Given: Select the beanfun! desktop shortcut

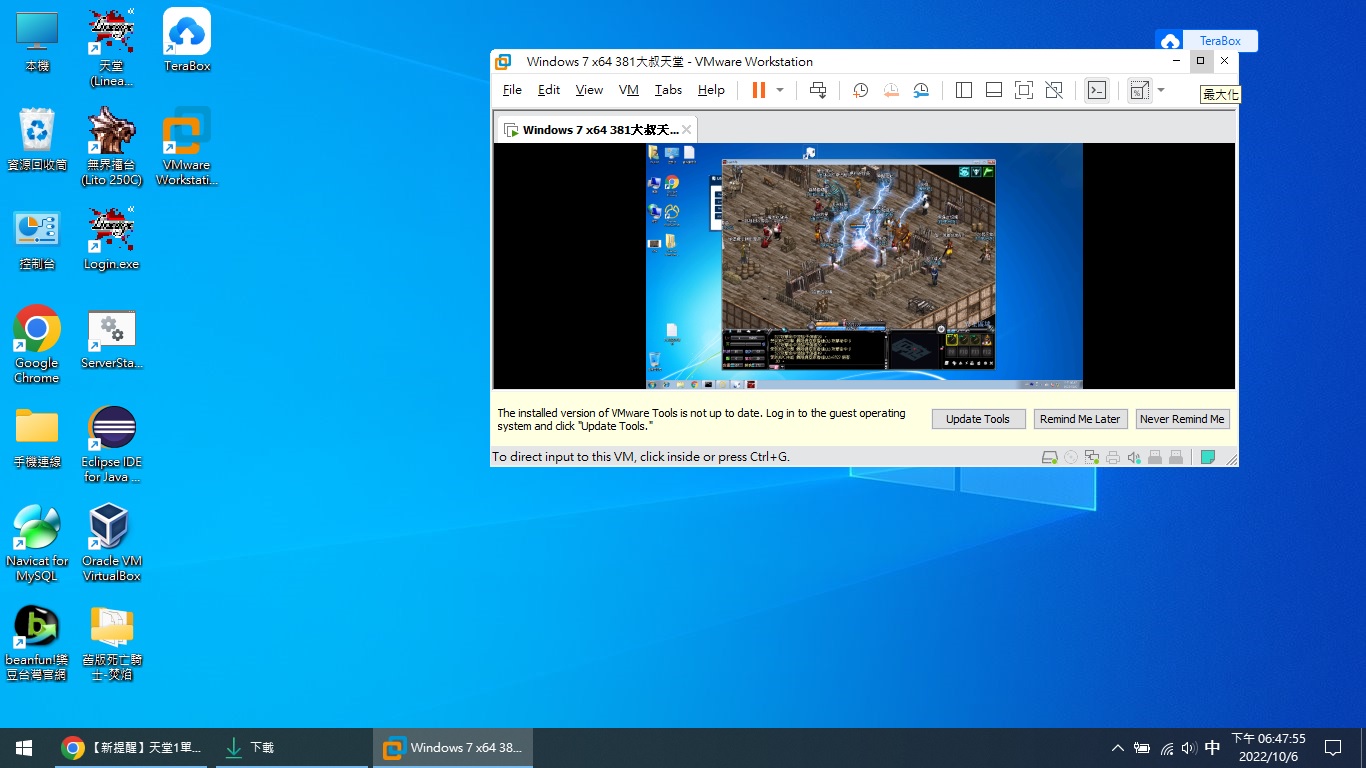Looking at the screenshot, I should point(37,643).
